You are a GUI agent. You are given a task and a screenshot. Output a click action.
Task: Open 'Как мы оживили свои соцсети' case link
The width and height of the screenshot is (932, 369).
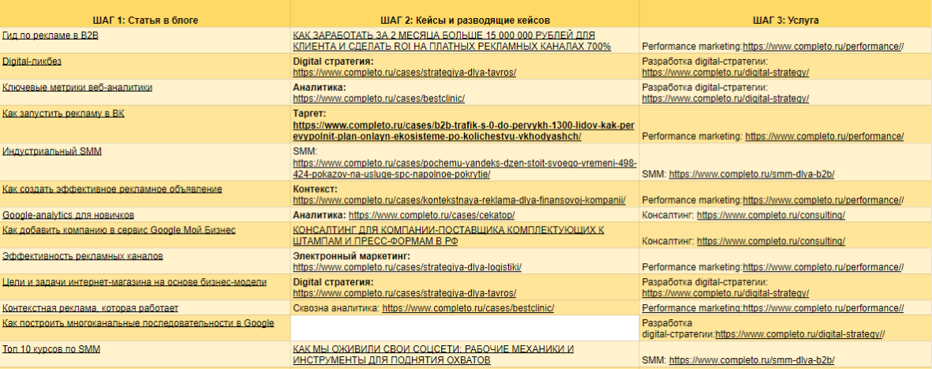coord(433,354)
